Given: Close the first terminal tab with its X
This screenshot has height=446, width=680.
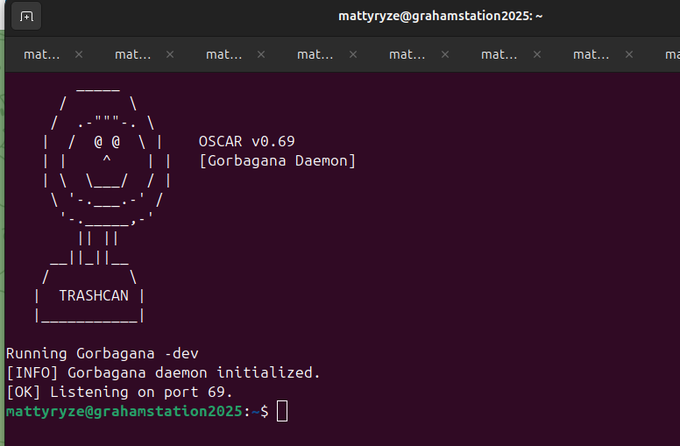Looking at the screenshot, I should (x=78, y=55).
